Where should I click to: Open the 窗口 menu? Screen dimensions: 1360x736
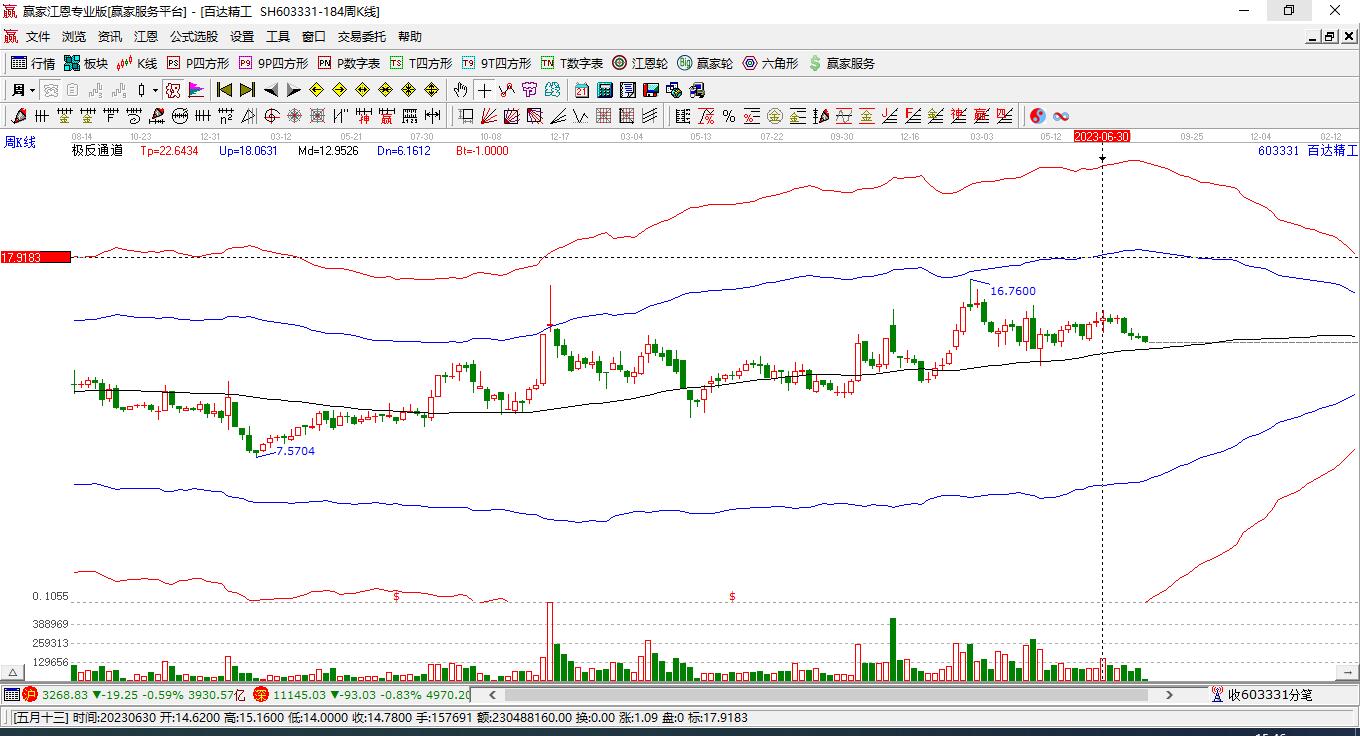click(314, 37)
